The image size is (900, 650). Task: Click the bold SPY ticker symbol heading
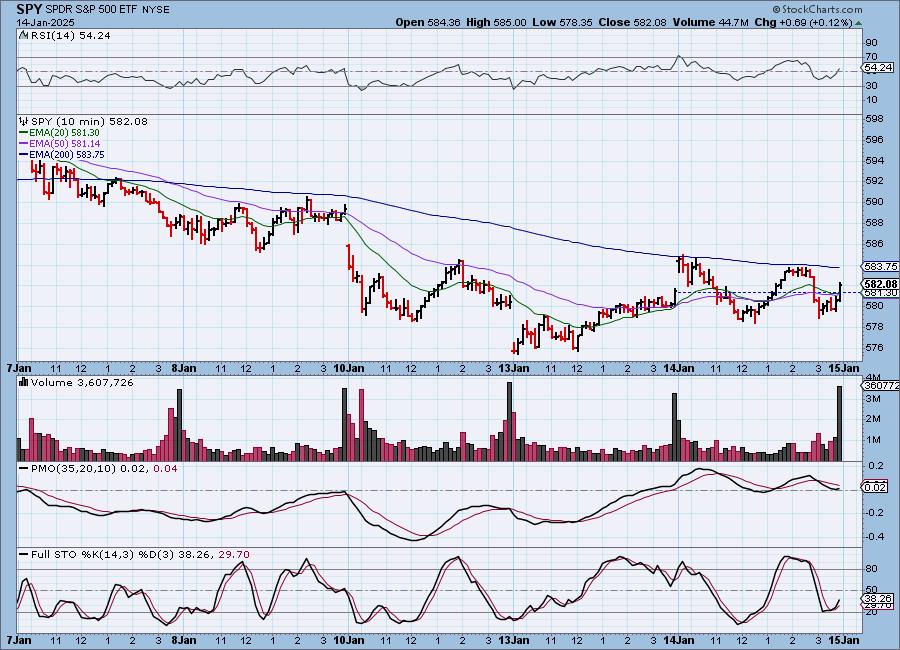click(29, 9)
